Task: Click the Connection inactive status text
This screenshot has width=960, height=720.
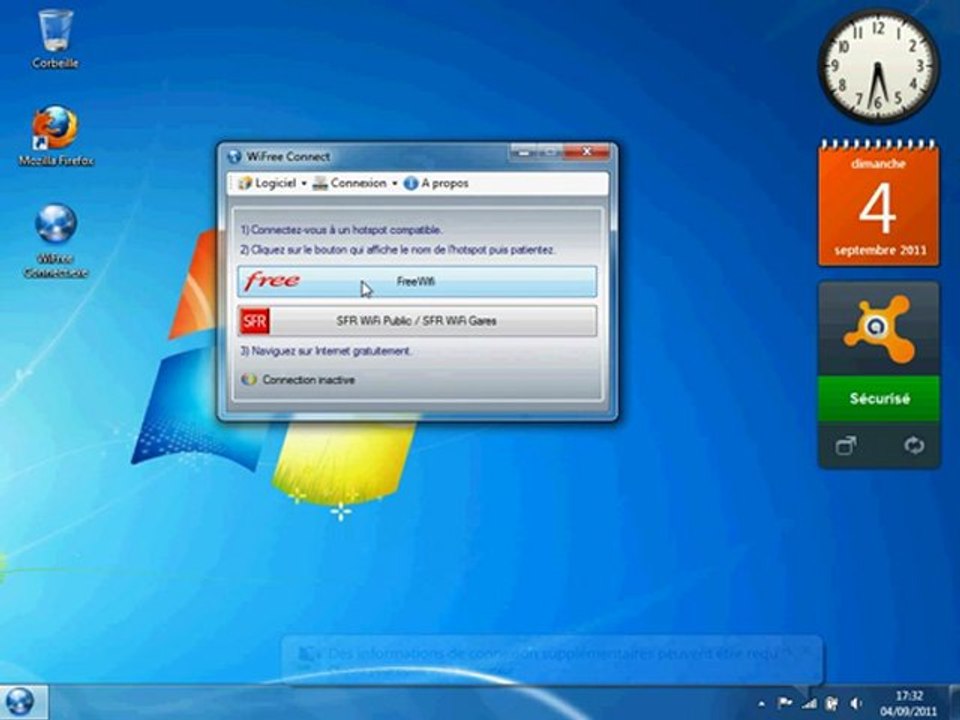Action: click(x=309, y=380)
